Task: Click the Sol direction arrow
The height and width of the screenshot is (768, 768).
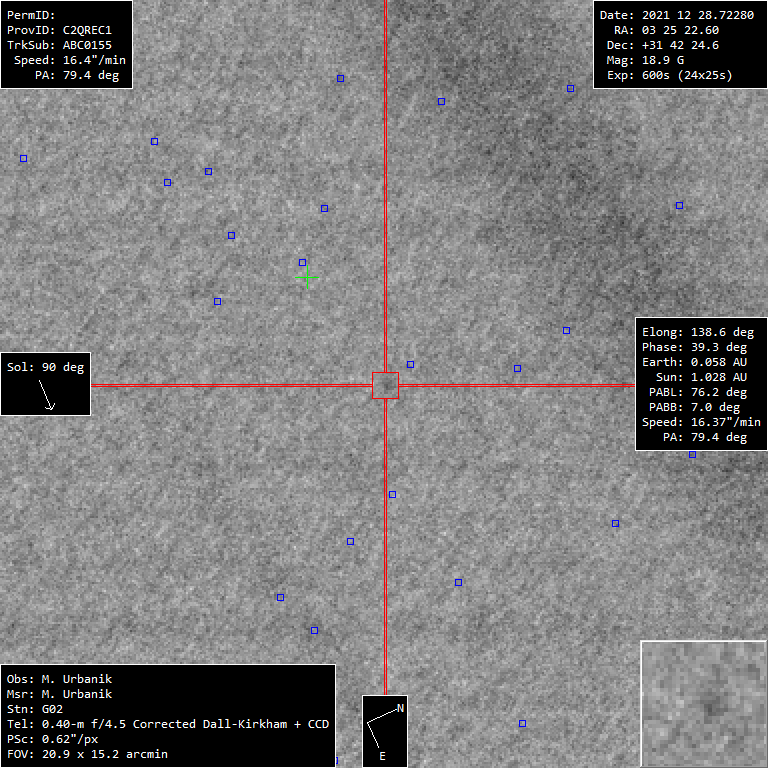Action: click(x=47, y=395)
